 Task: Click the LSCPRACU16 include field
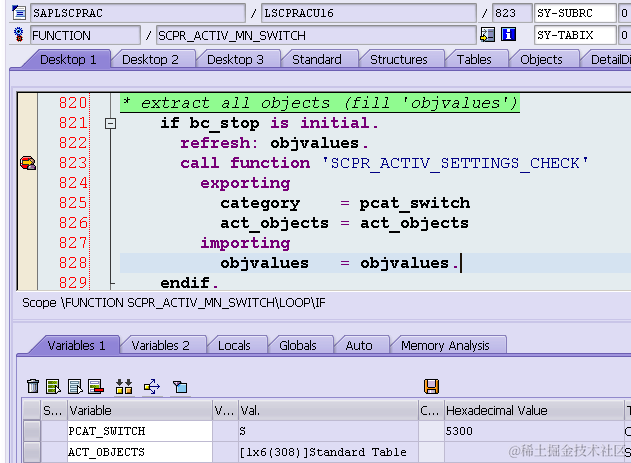(x=369, y=13)
